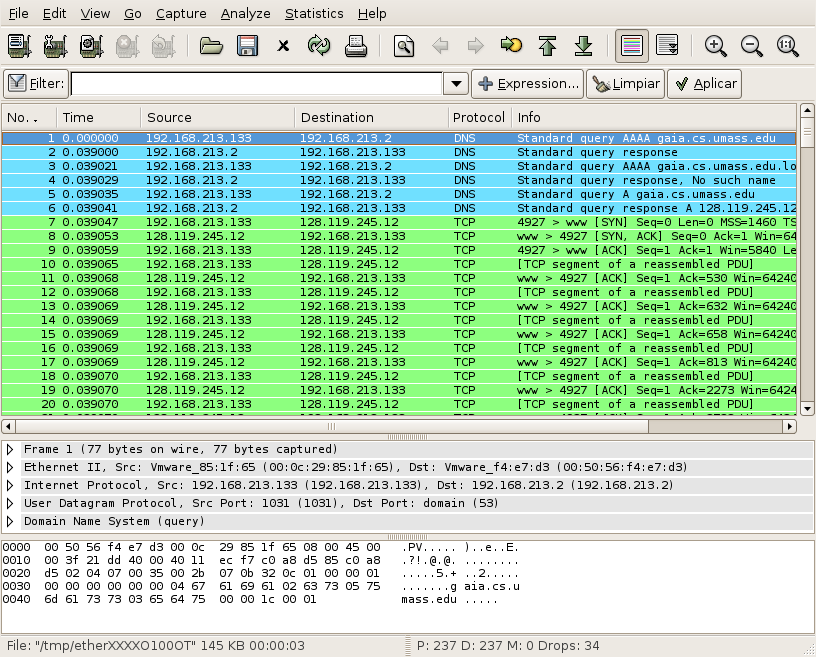Reload the current capture file
Viewport: 816px width, 657px height.
click(318, 46)
